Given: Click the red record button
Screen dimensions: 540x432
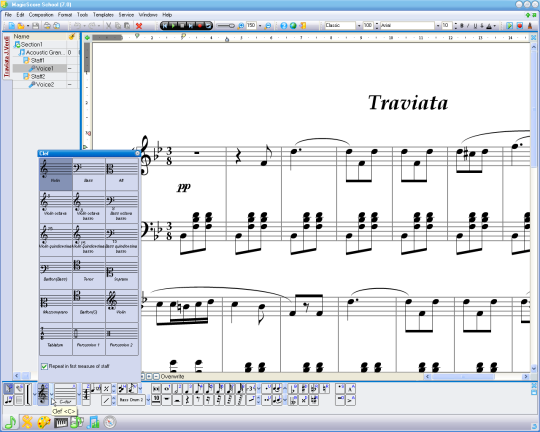Looking at the screenshot, I should 199,25.
